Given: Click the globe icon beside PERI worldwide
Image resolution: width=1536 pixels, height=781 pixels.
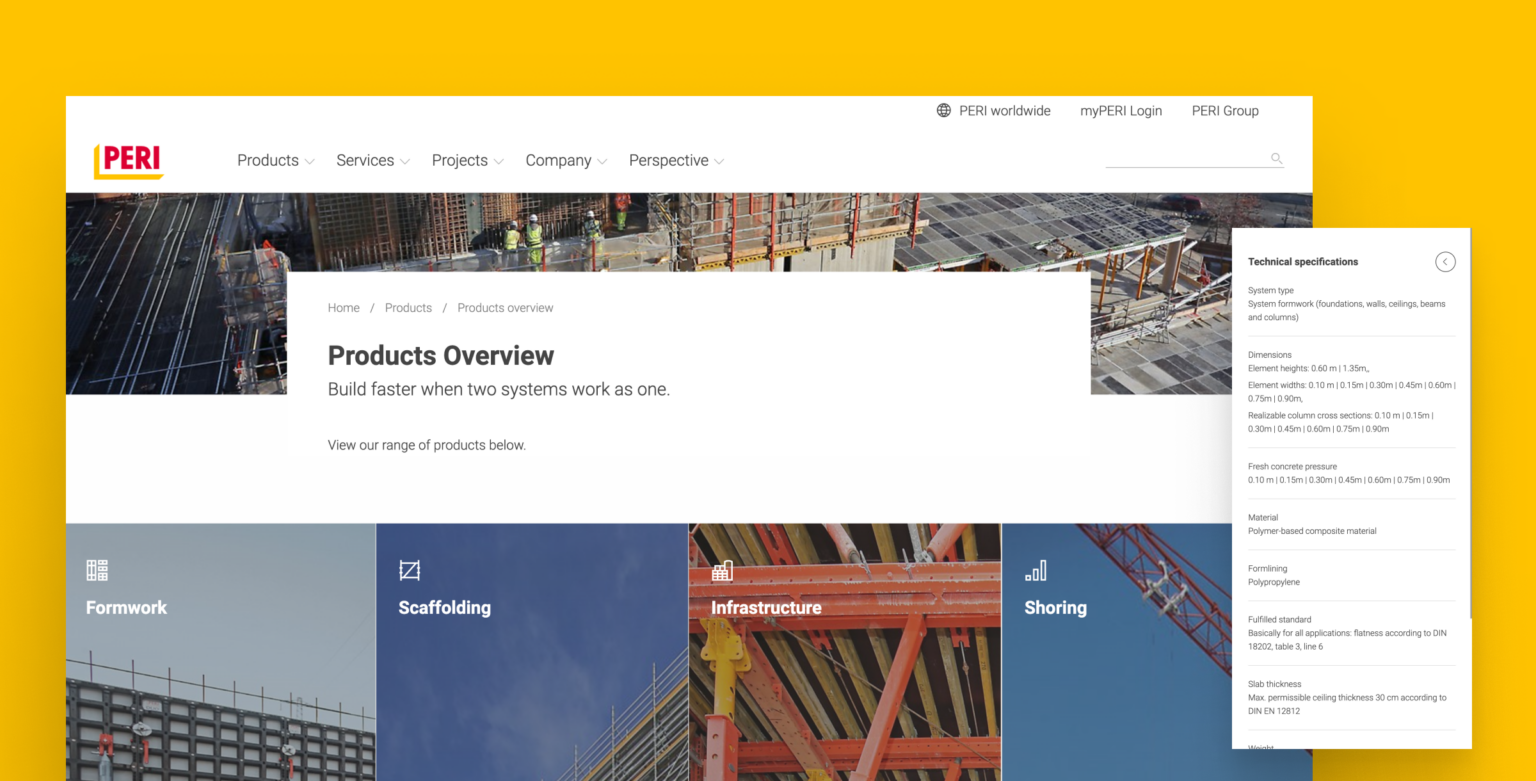Looking at the screenshot, I should point(944,111).
